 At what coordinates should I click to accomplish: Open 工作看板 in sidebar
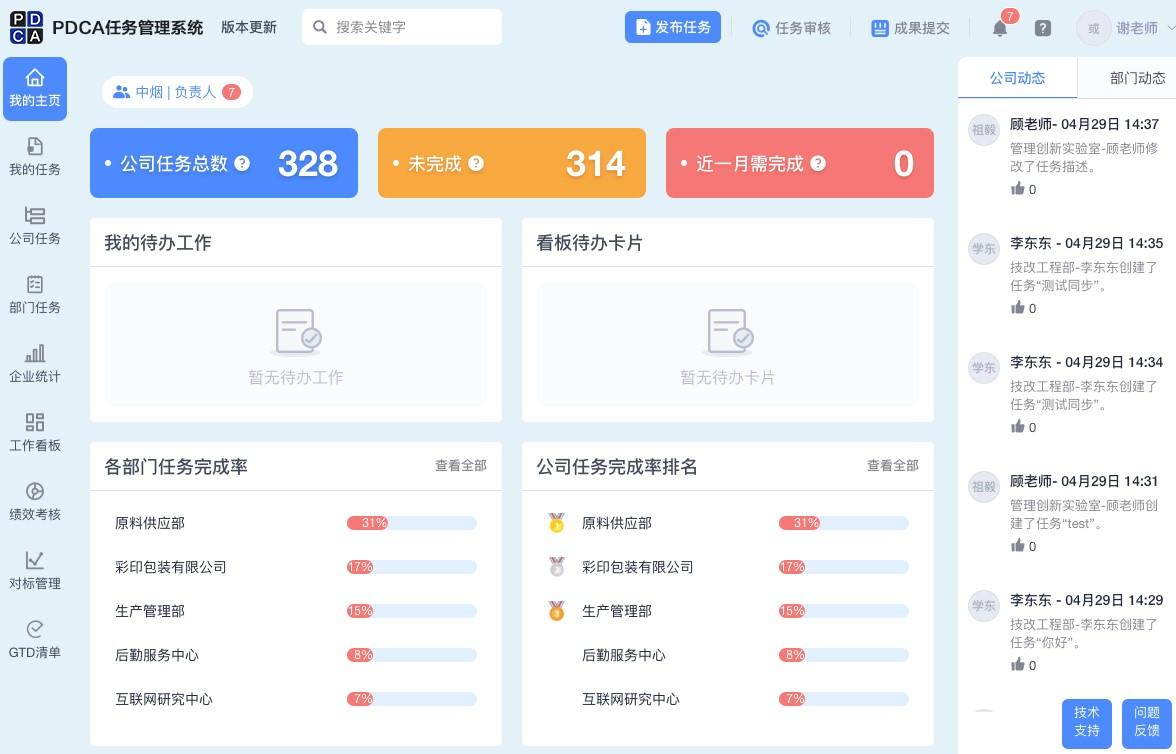click(x=34, y=433)
